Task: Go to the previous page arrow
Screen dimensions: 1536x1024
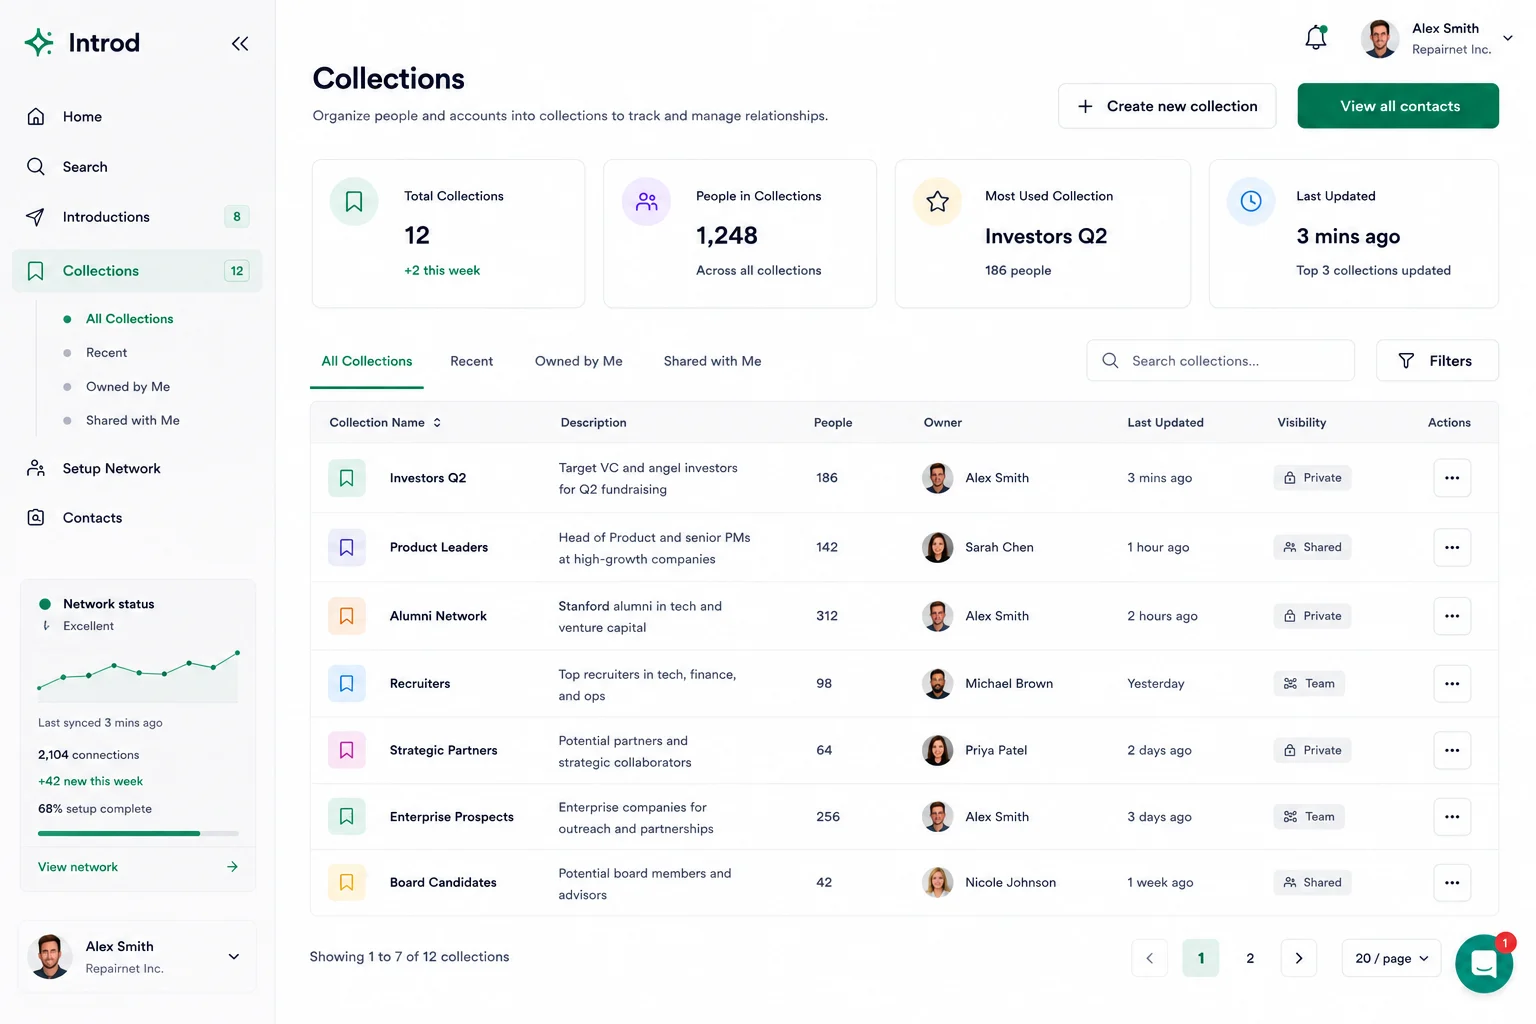Action: (1150, 958)
